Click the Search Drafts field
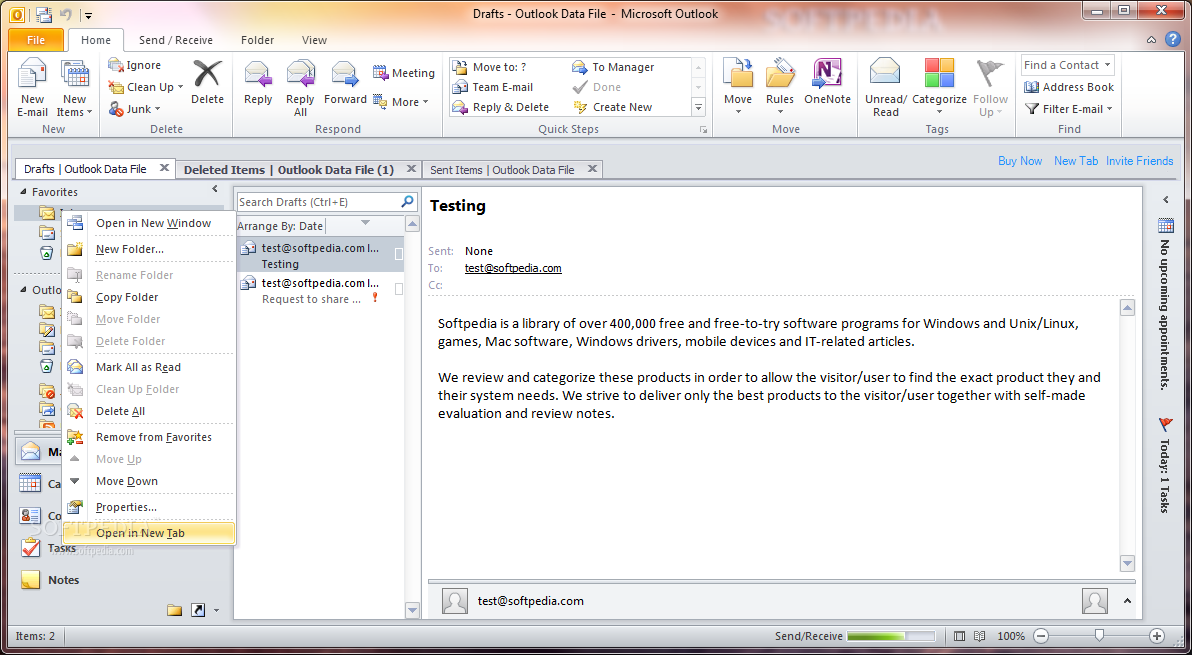1192x655 pixels. (318, 202)
